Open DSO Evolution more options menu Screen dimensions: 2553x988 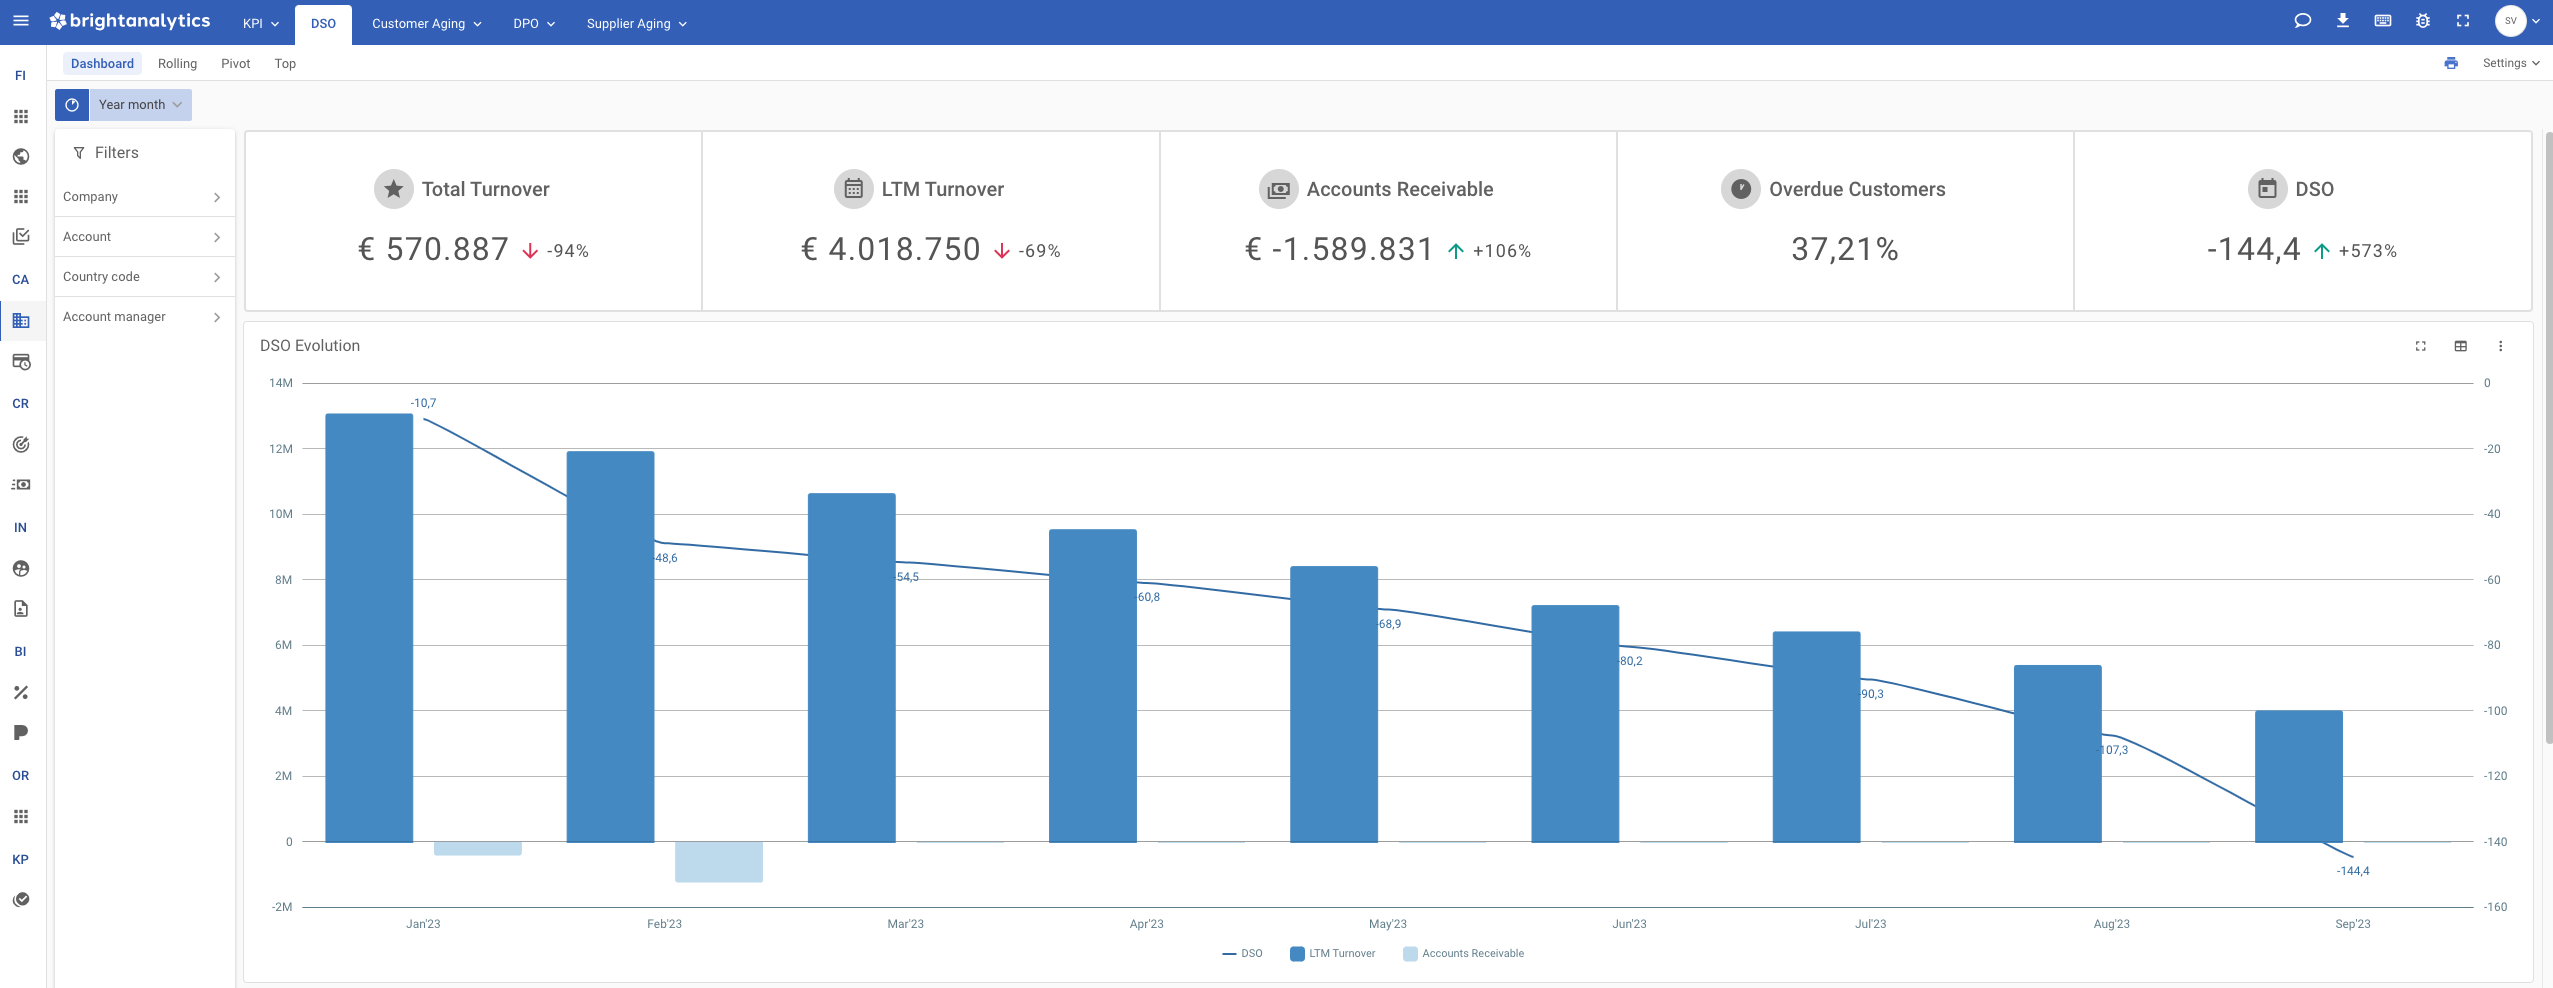[2500, 346]
